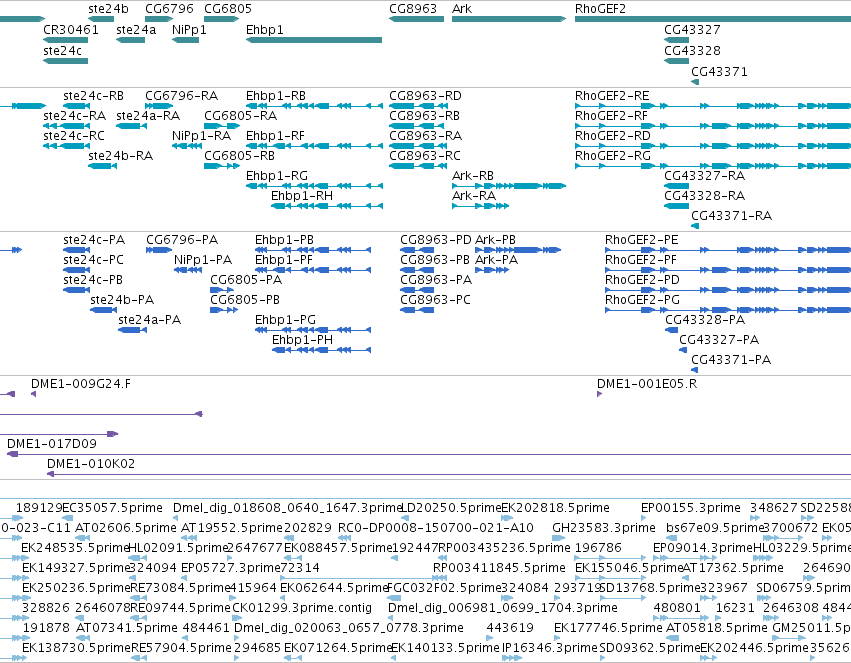Select protein ste24c-PA

[94, 240]
